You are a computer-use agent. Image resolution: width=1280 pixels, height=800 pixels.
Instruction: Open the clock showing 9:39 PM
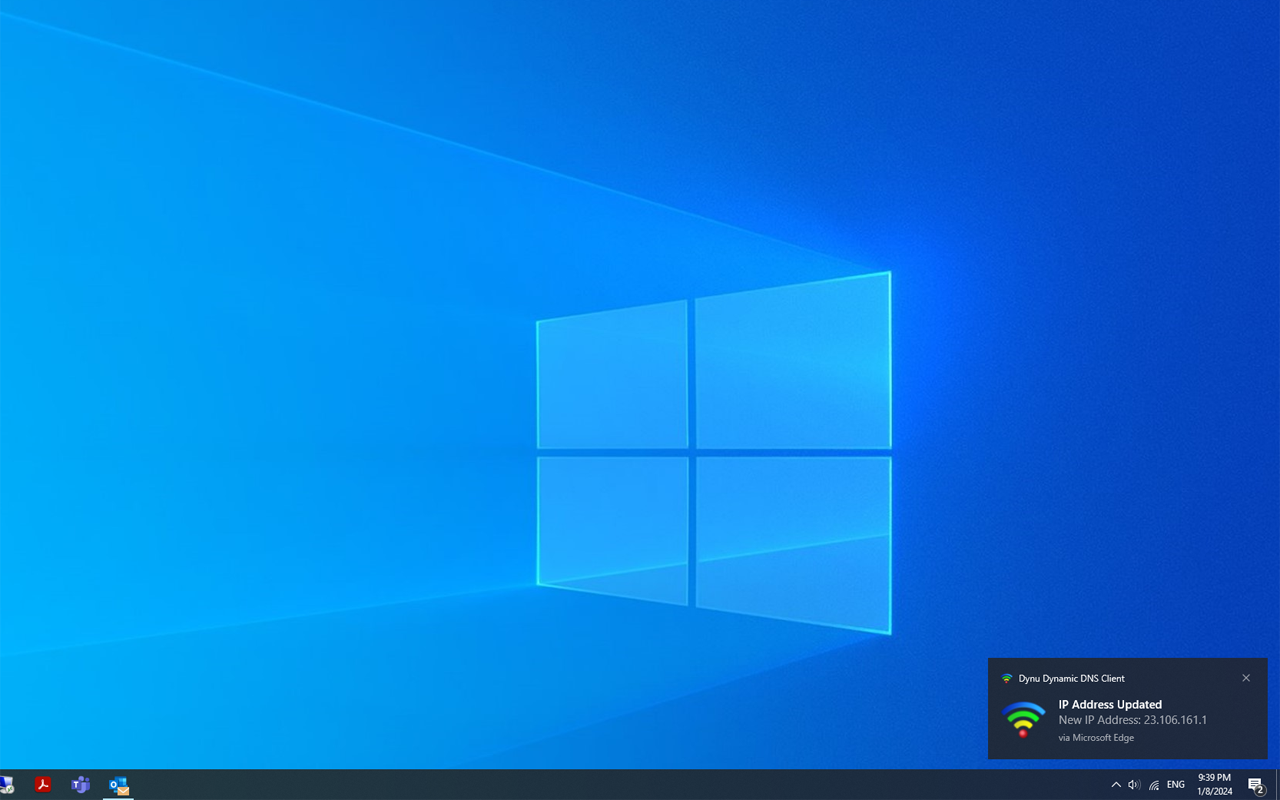tap(1214, 784)
